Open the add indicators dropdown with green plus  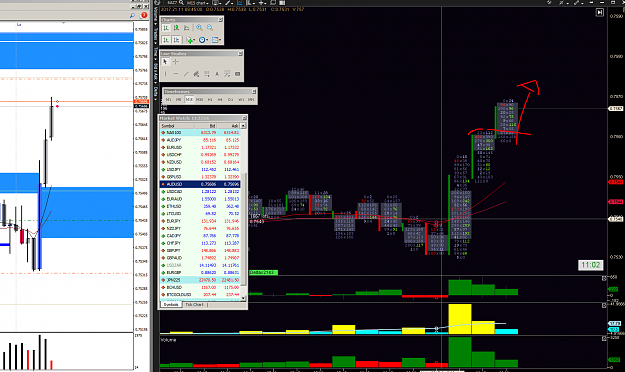click(x=191, y=40)
